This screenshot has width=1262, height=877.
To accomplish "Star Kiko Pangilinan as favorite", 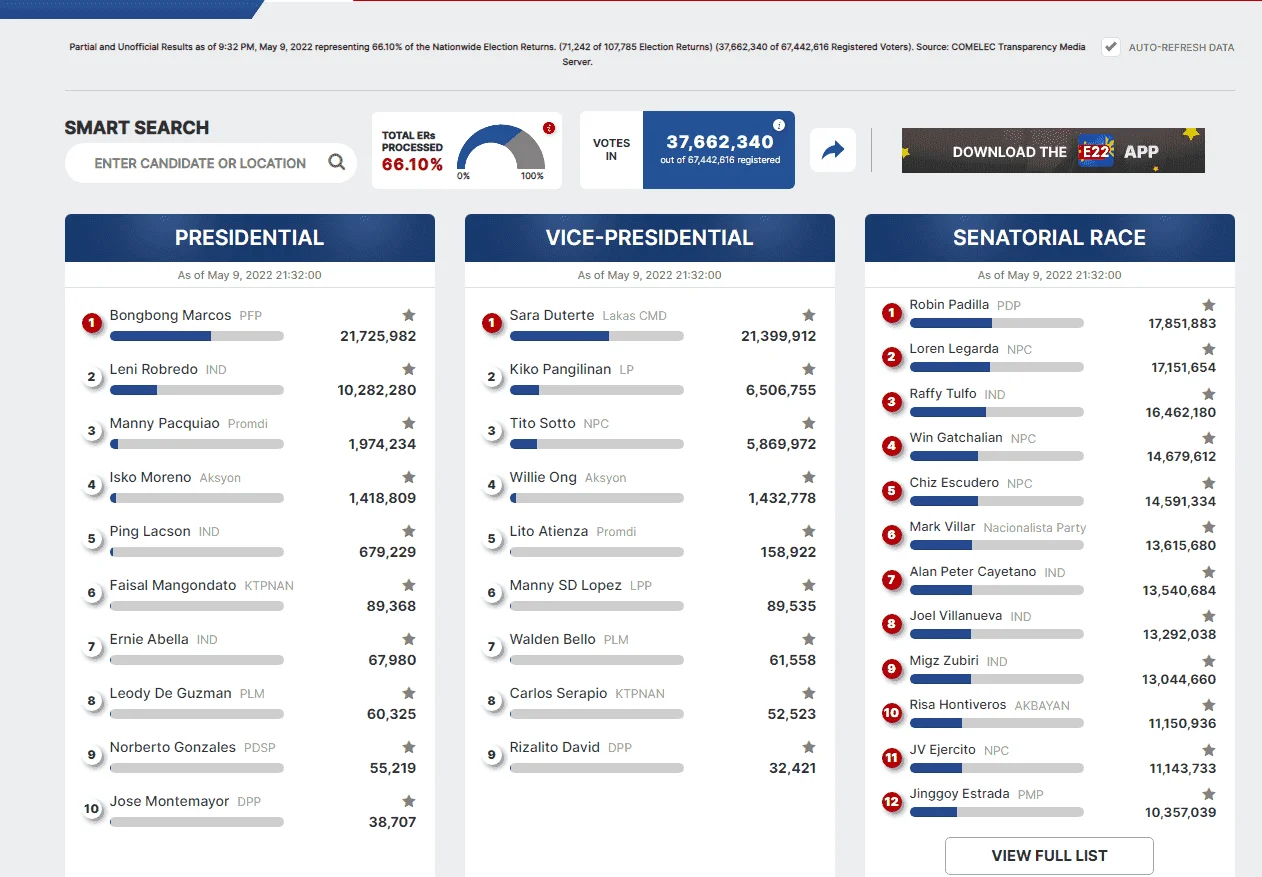I will coord(809,369).
